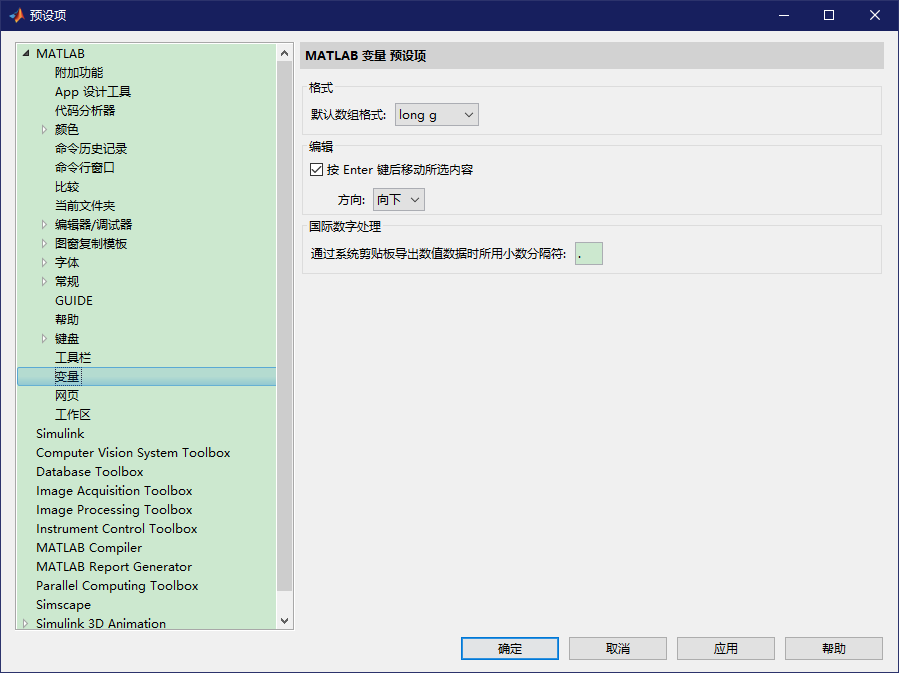Expand the 键盘 tree node

click(x=43, y=338)
